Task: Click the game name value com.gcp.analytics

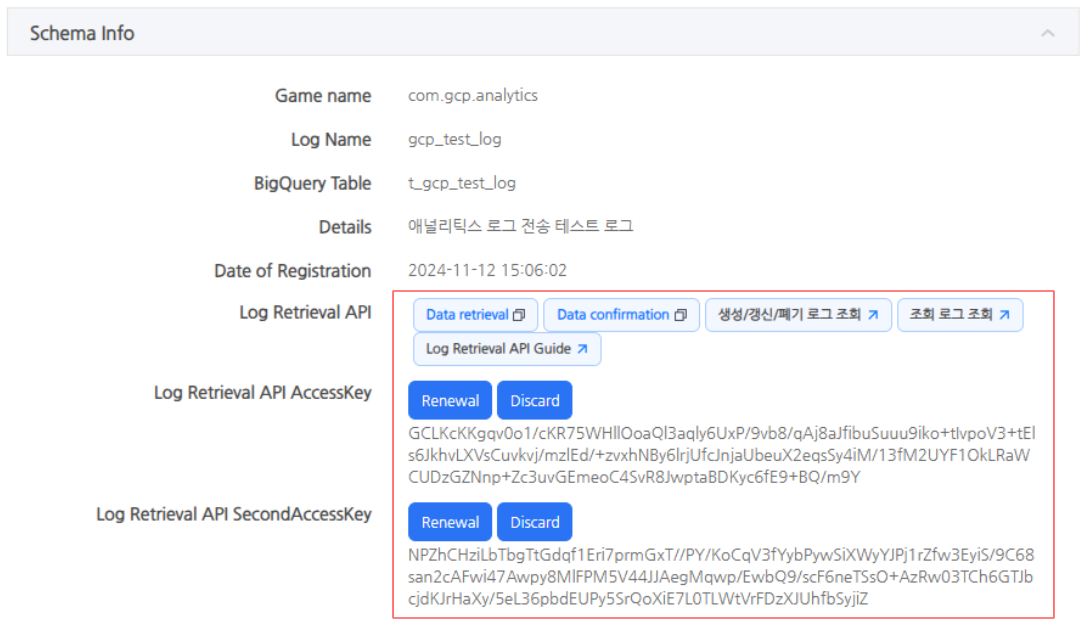Action: point(472,96)
